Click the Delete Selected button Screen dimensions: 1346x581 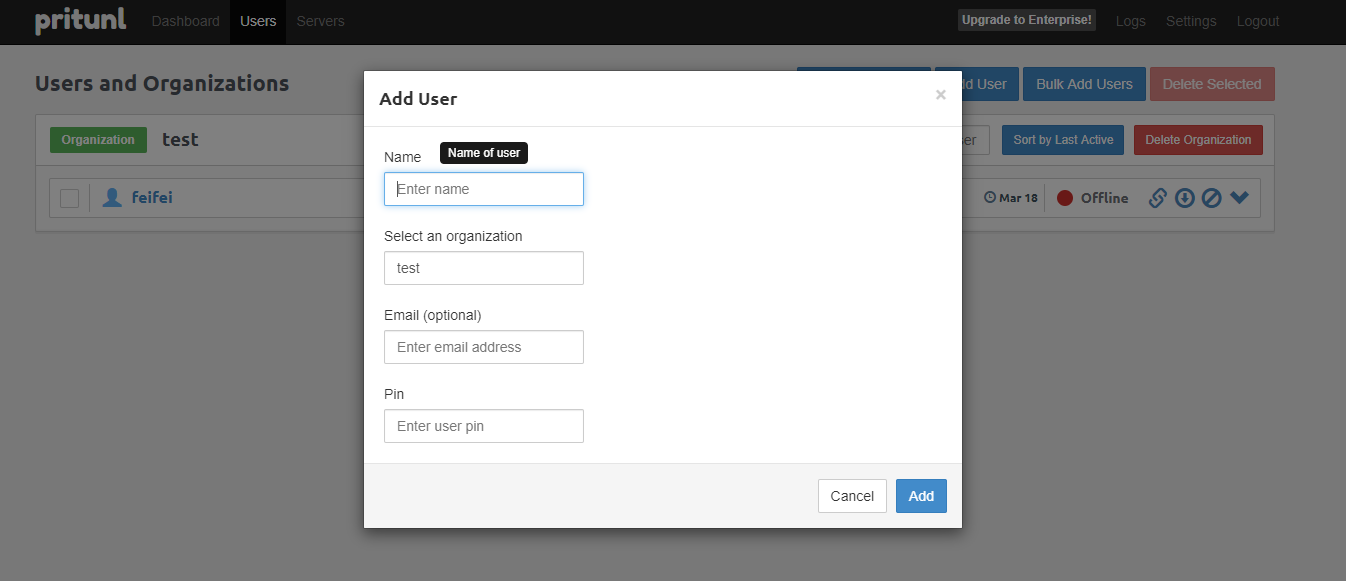click(x=1212, y=84)
